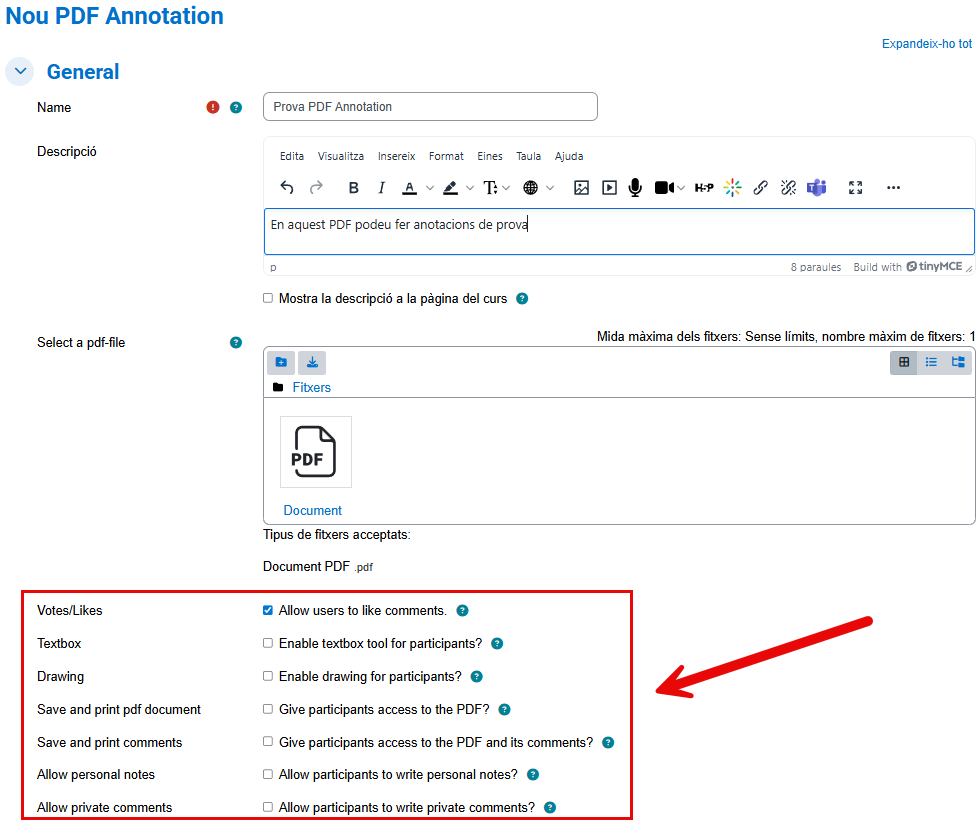Insert a link with the chain icon
Viewport: 978px width, 828px height.
point(760,188)
